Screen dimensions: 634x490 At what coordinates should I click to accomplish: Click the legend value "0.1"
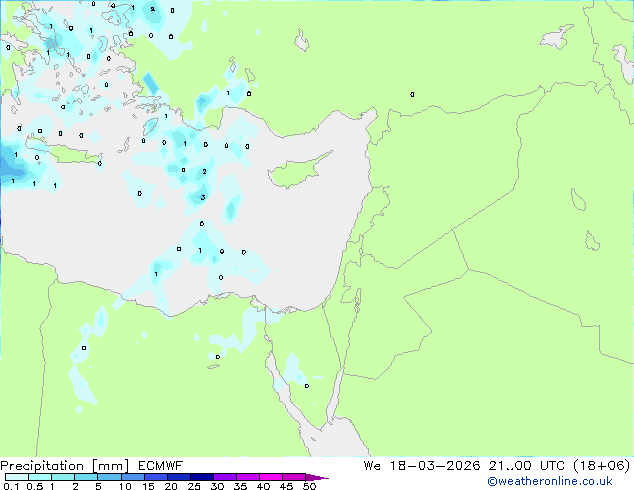11,486
